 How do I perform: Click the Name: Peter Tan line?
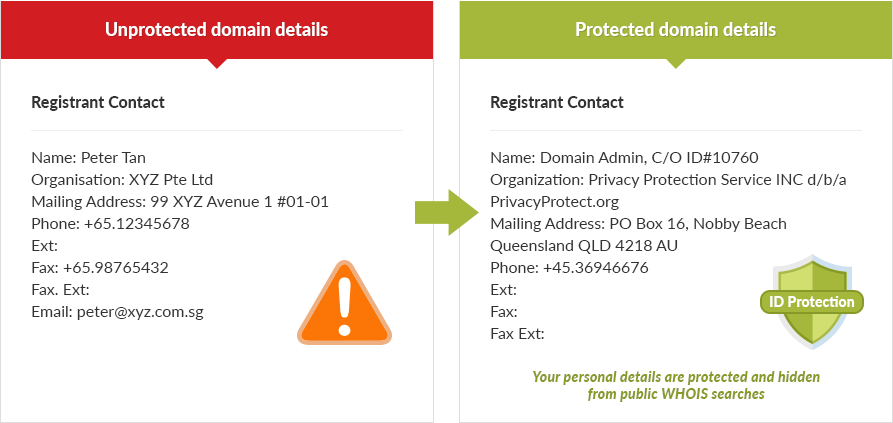pos(89,157)
